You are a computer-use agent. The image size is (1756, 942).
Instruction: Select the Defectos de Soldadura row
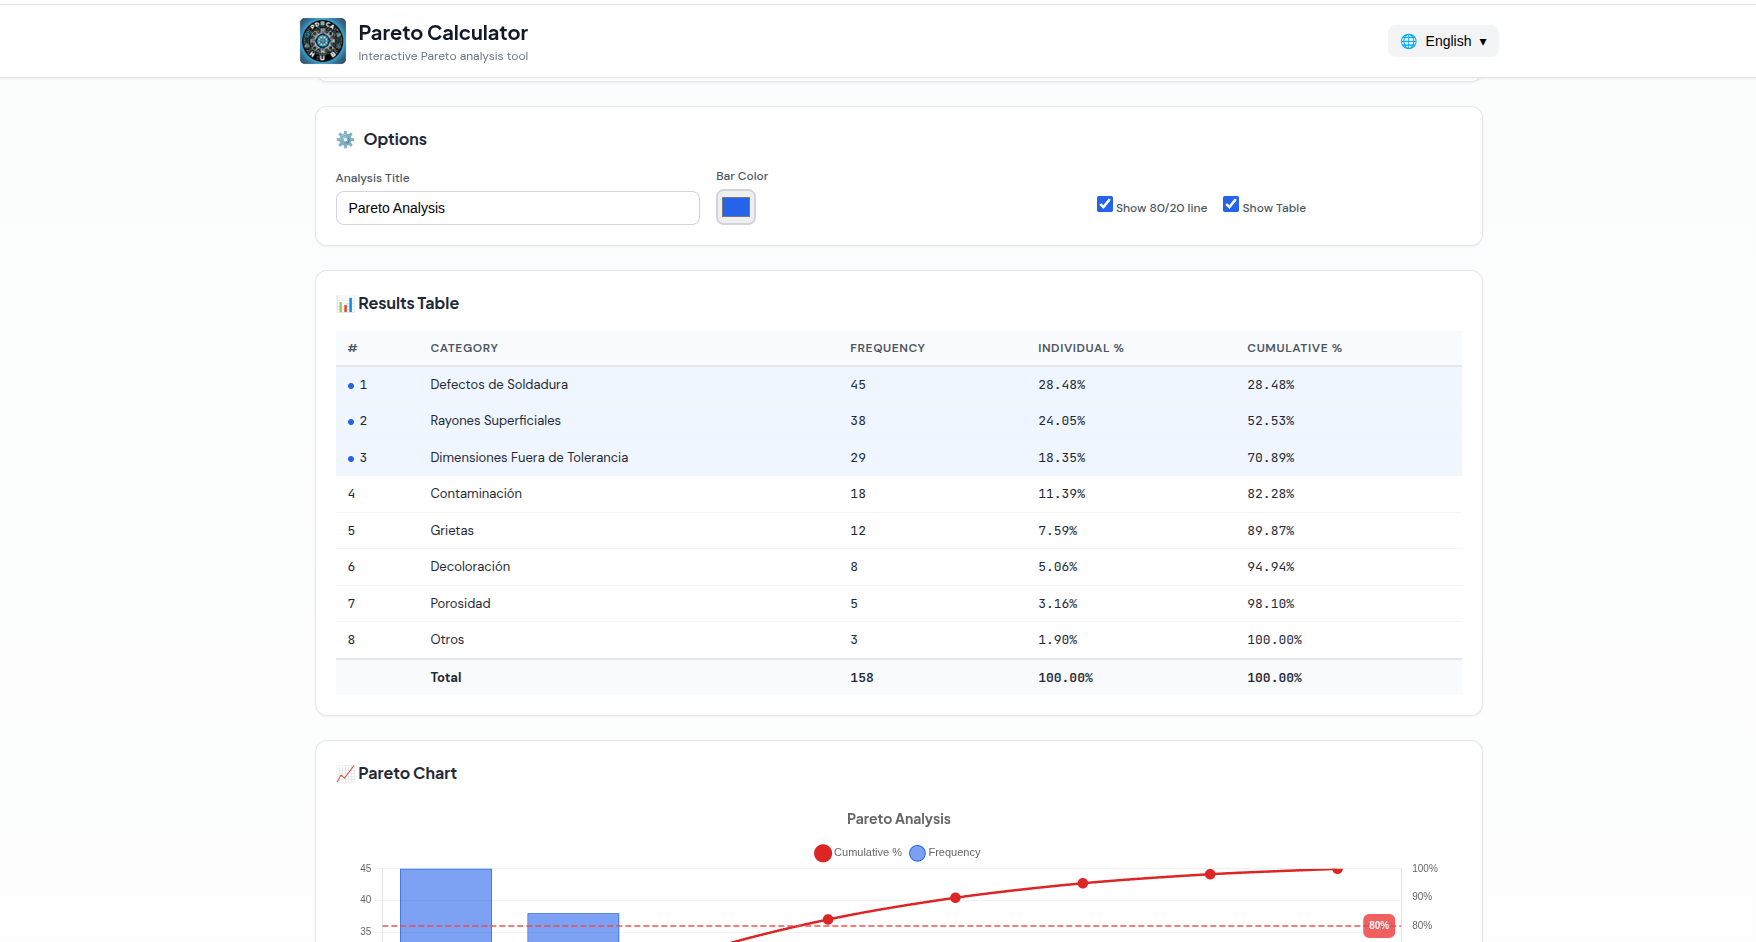coord(898,385)
